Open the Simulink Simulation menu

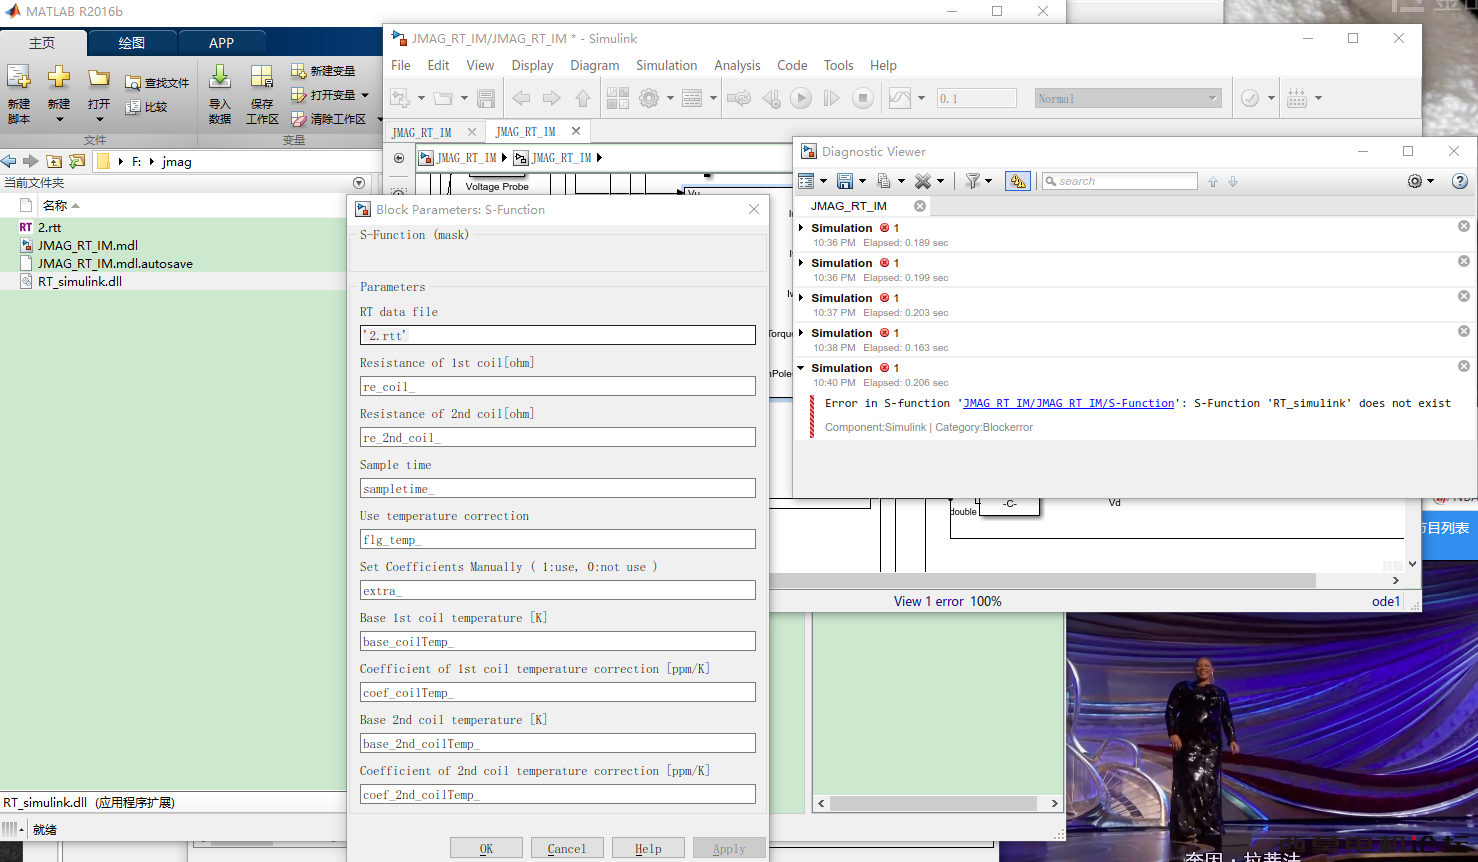(666, 65)
